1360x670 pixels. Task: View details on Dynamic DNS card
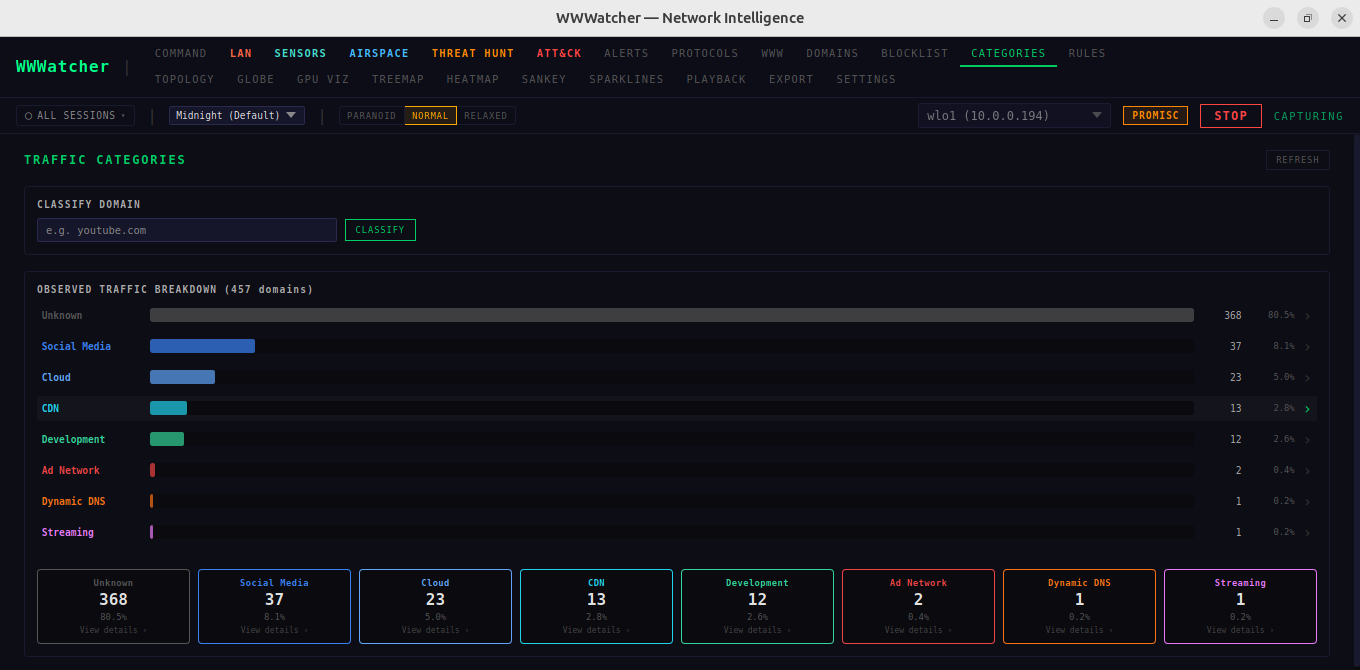click(1079, 630)
